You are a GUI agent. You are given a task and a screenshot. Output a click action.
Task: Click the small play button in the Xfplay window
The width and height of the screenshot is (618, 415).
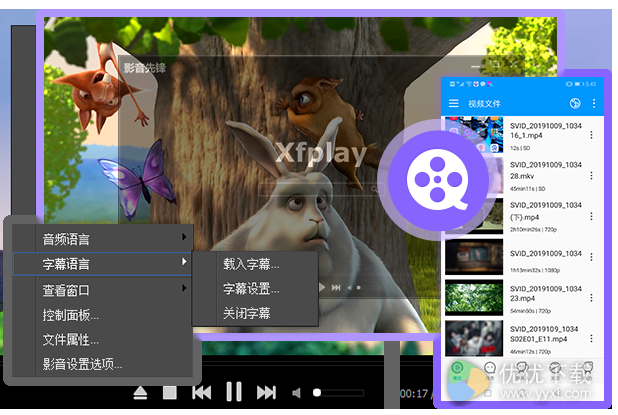[322, 288]
